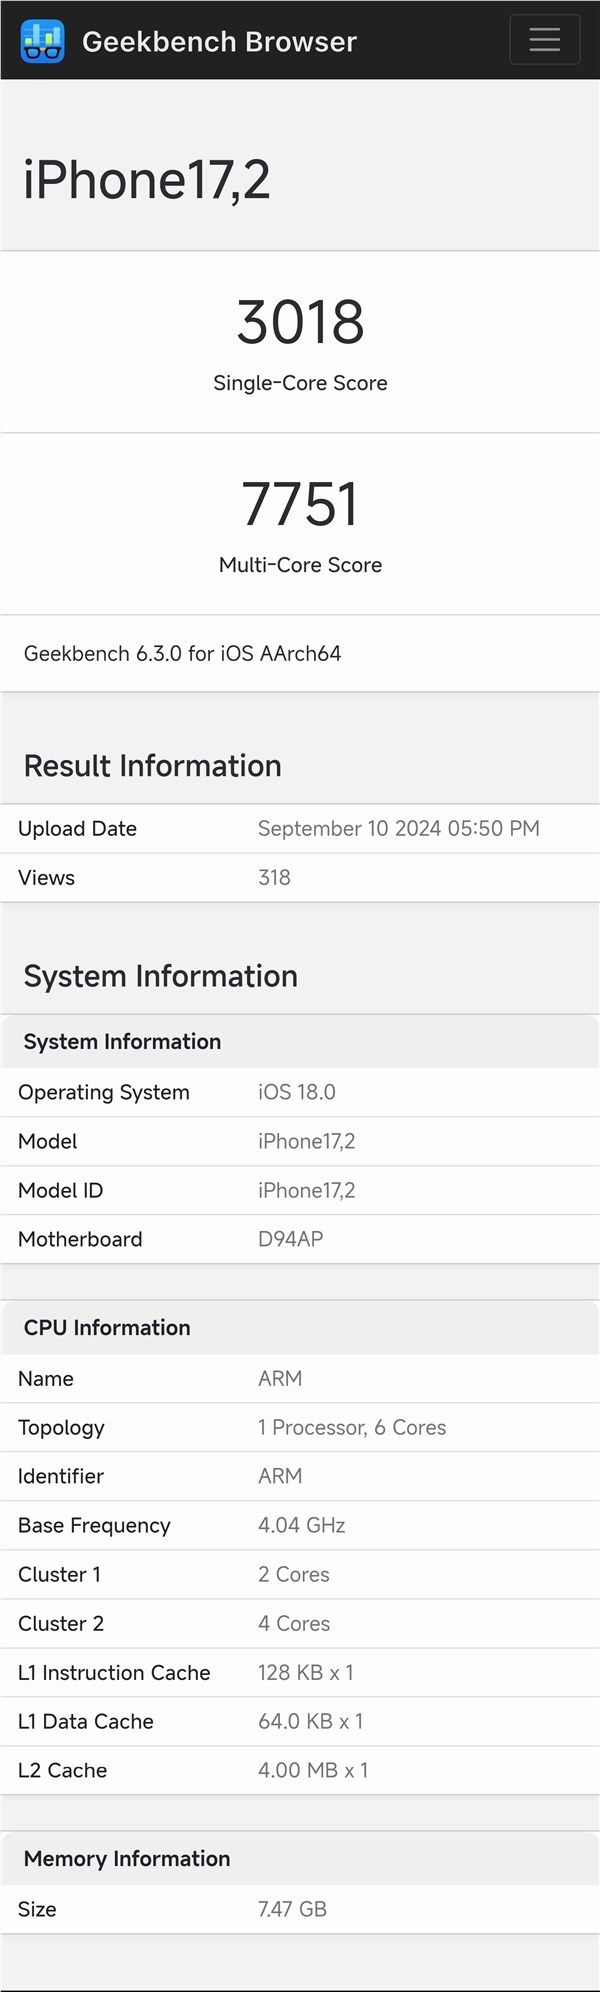Click the Multi-Core Score 7751
This screenshot has height=1992, width=600.
pyautogui.click(x=300, y=503)
